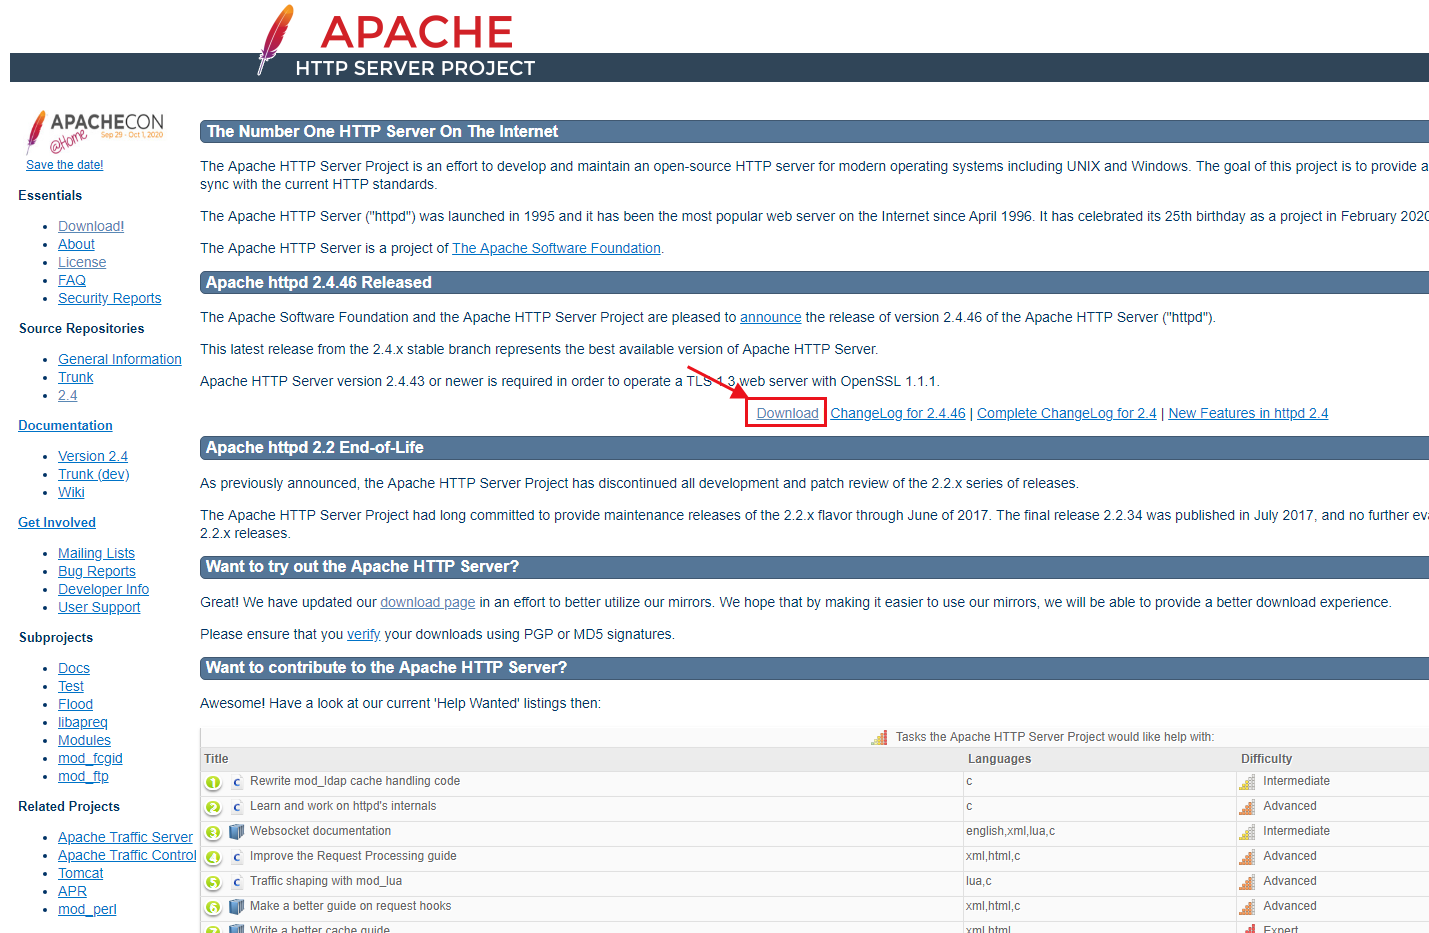Open the APR related project link

(x=72, y=891)
